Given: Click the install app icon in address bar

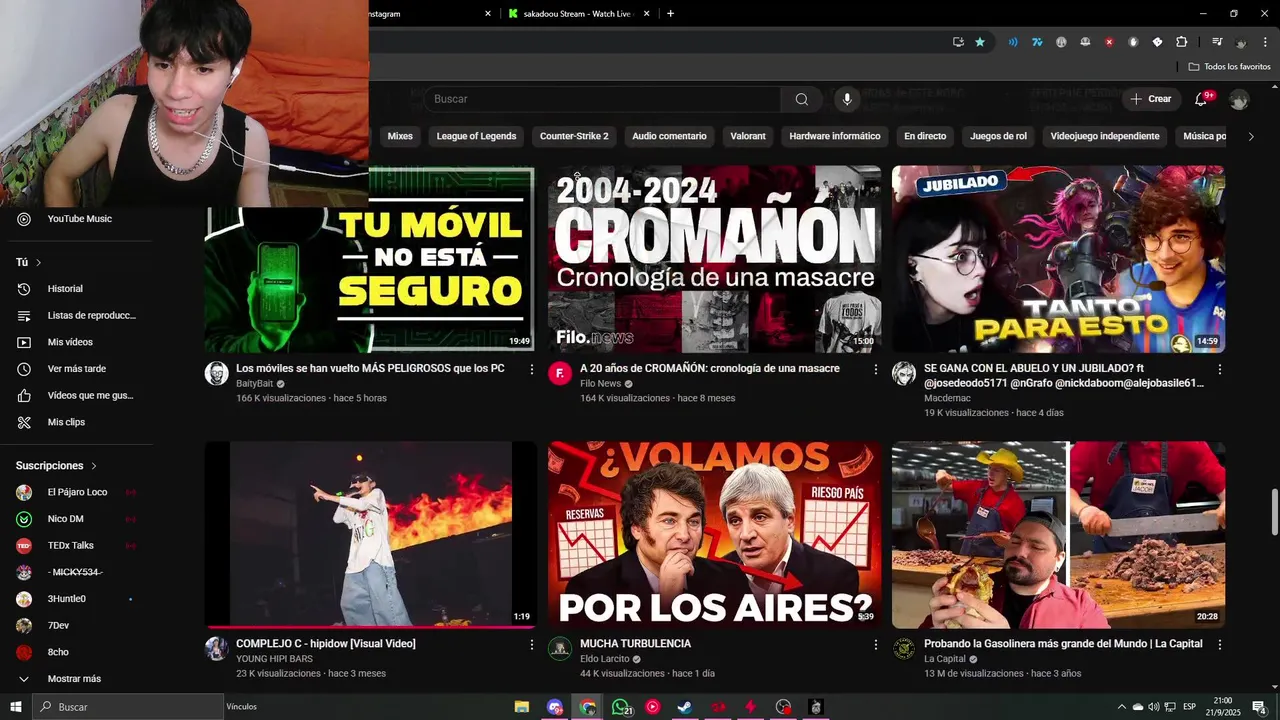Looking at the screenshot, I should [958, 42].
